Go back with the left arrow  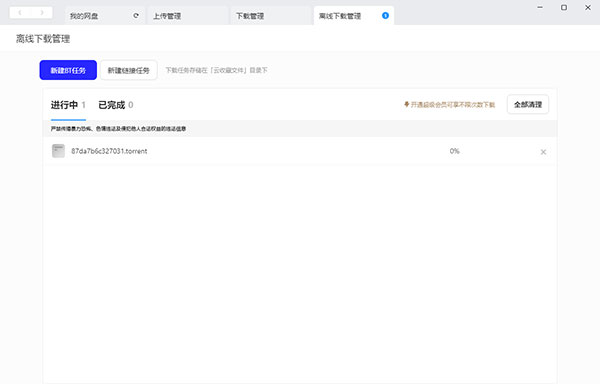(x=20, y=13)
